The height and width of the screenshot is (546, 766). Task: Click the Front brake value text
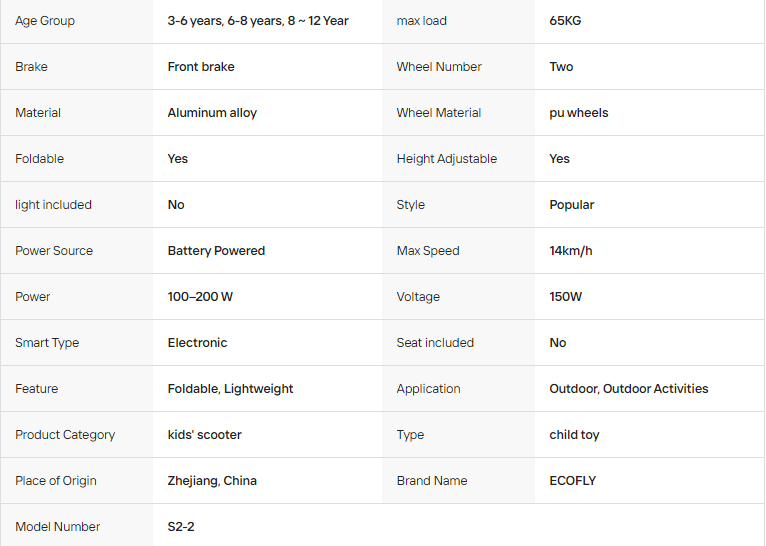pos(201,67)
